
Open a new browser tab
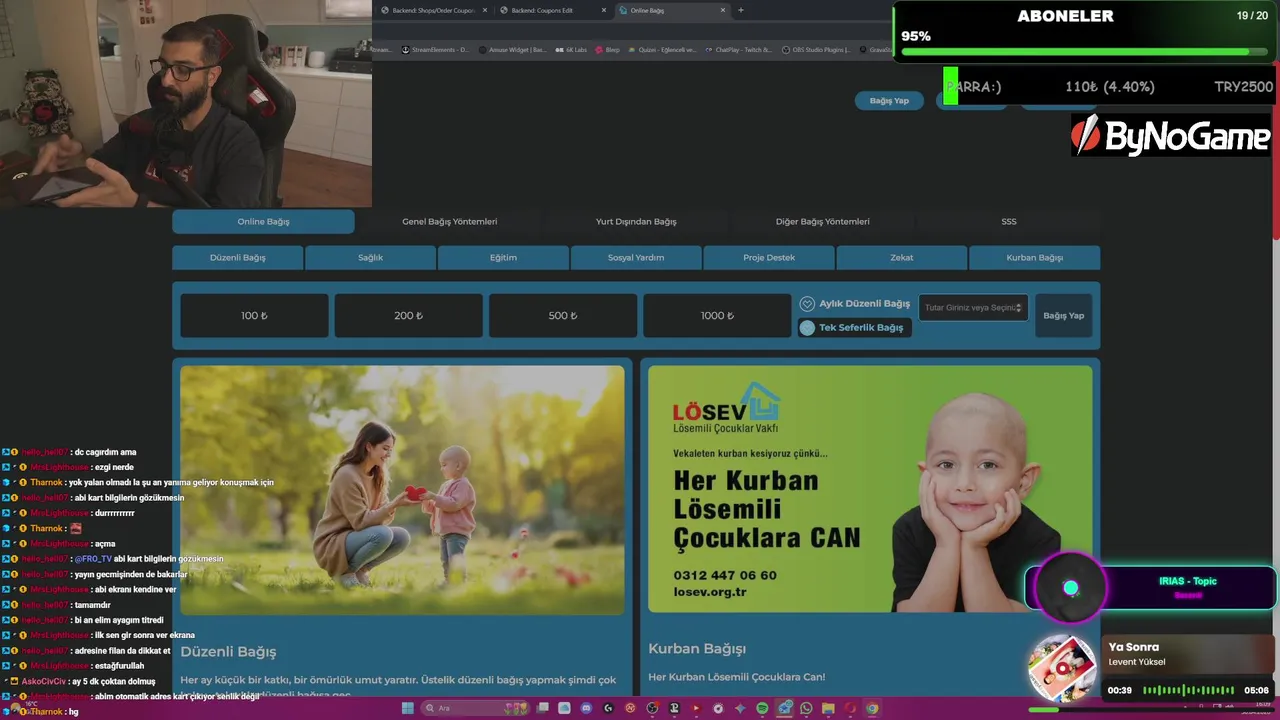pos(740,10)
